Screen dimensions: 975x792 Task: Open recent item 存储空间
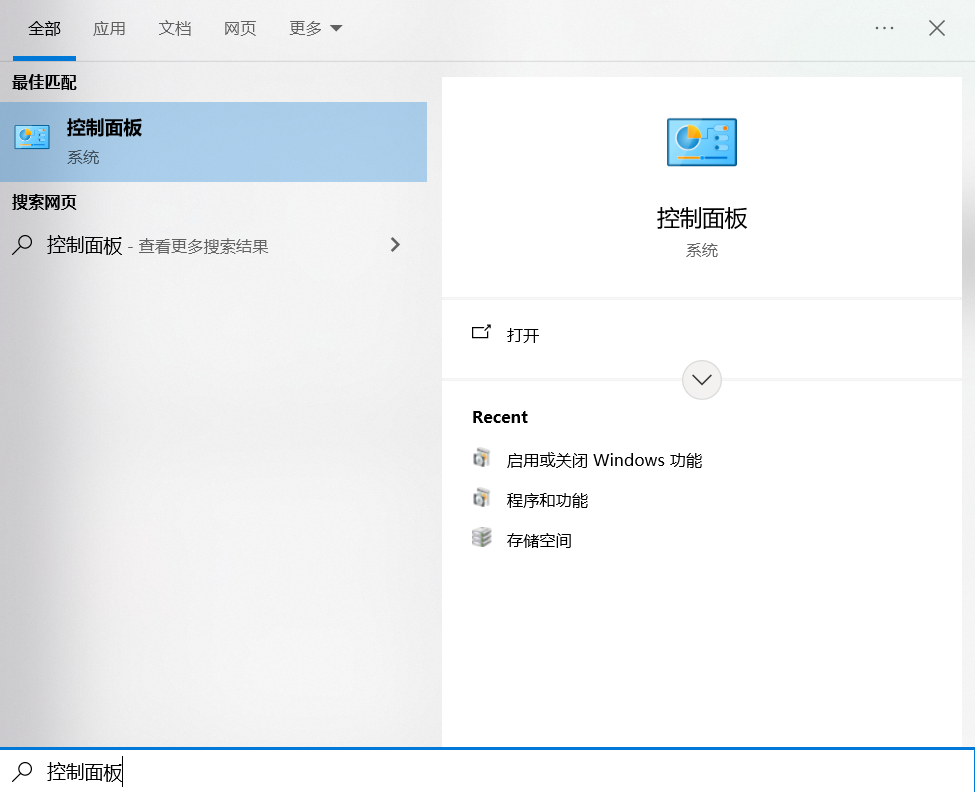539,540
